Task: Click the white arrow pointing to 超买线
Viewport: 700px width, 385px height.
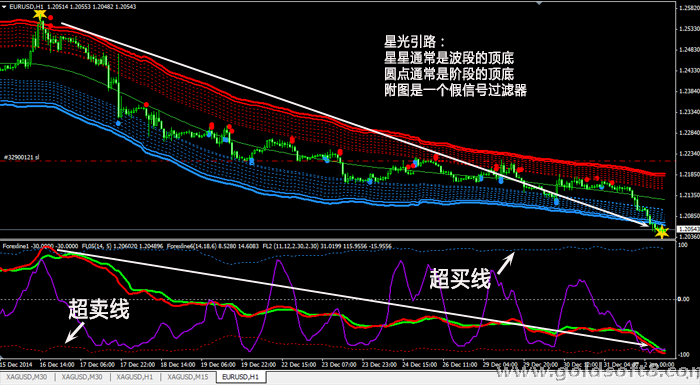Action: pos(506,263)
